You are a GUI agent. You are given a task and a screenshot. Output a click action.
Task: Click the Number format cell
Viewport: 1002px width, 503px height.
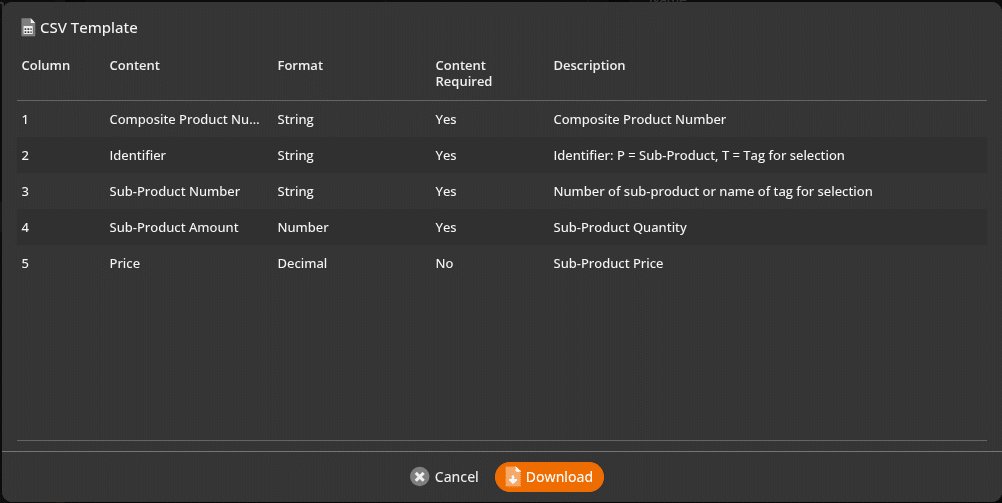point(303,228)
